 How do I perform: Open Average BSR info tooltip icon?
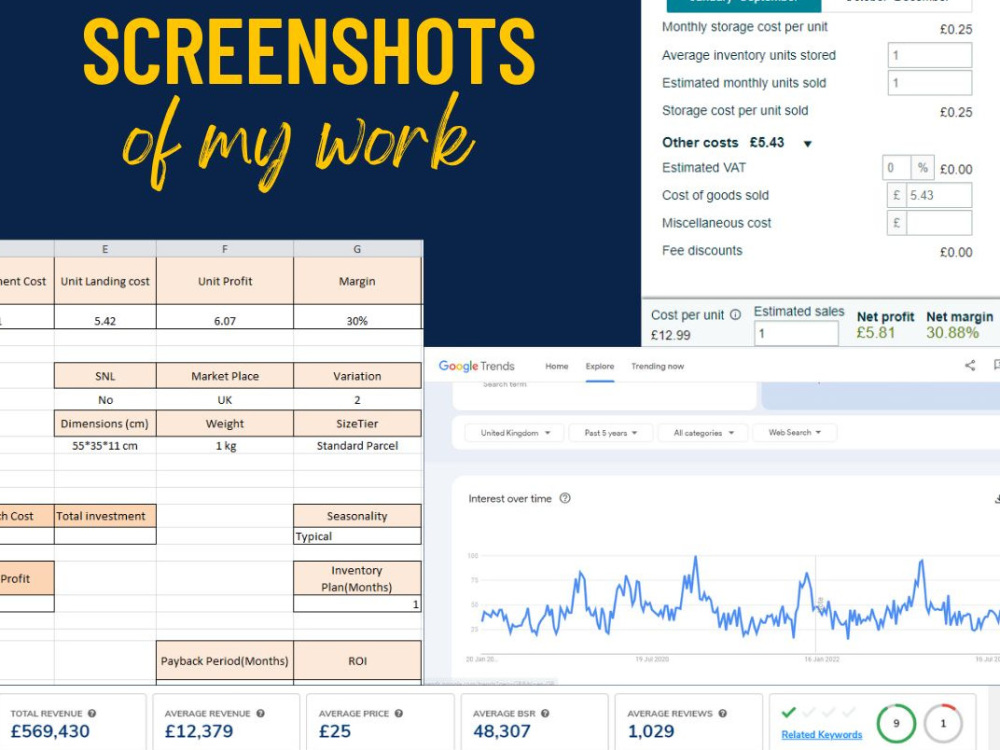pos(545,714)
